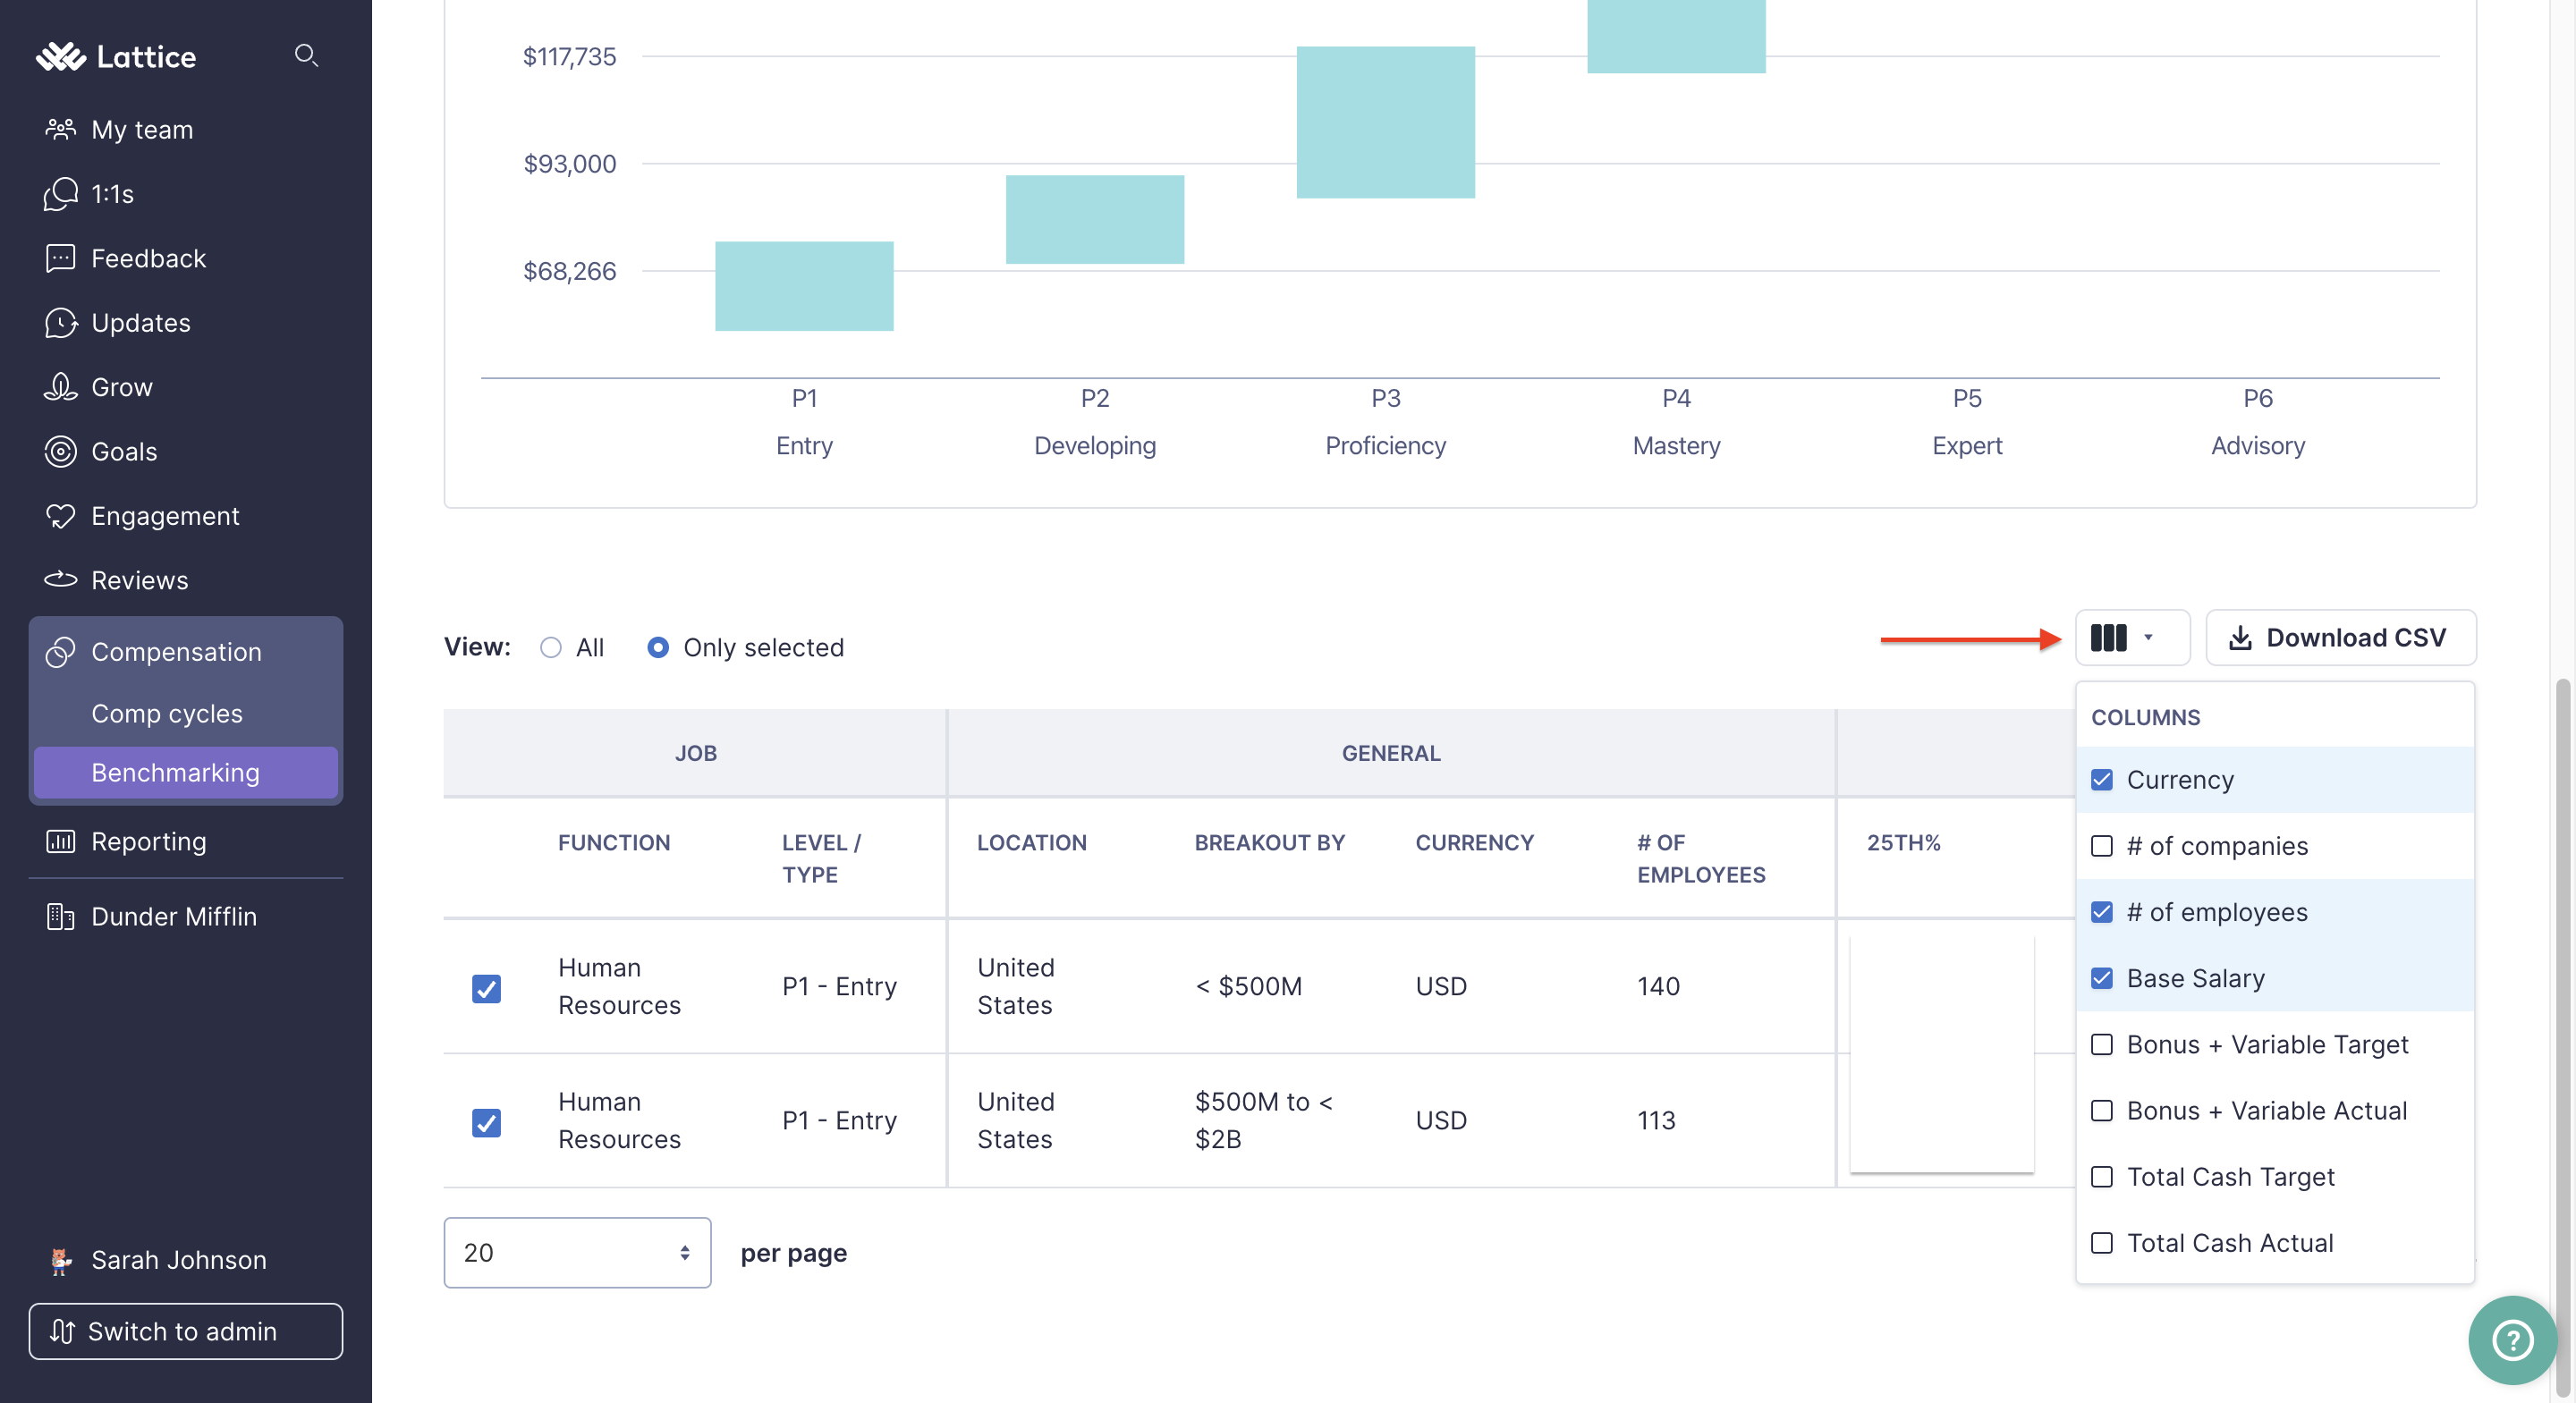
Task: Open Goals using the target icon
Action: point(60,451)
